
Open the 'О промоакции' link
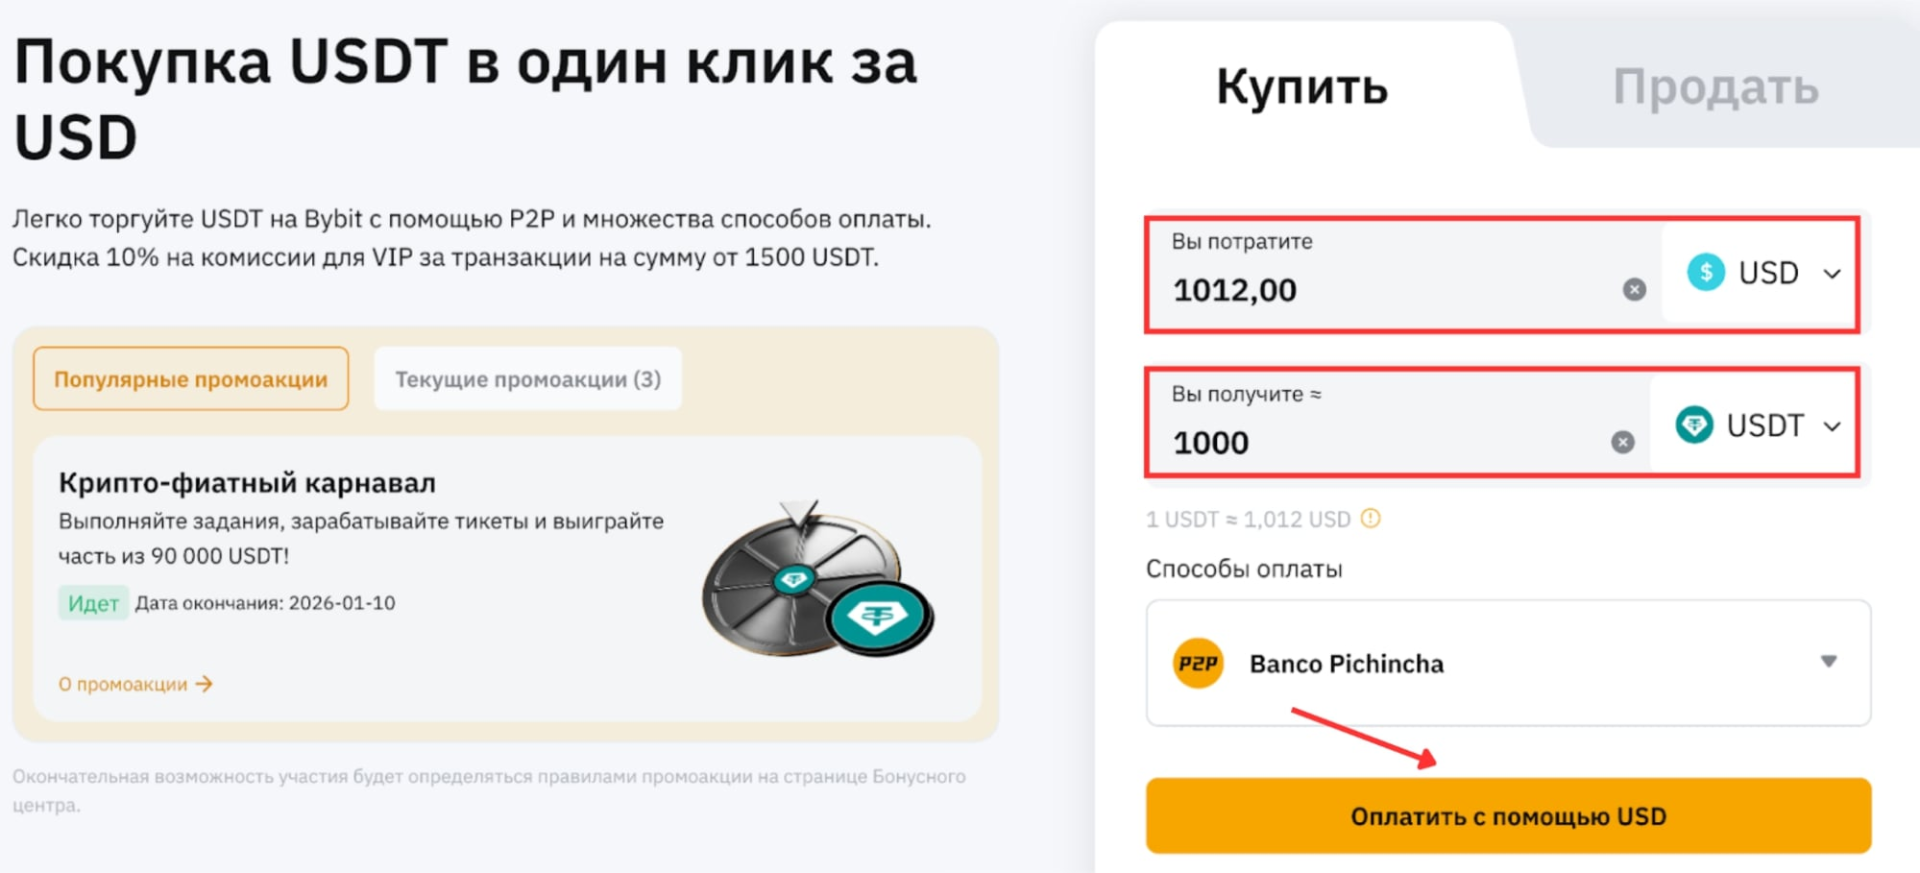pyautogui.click(x=123, y=685)
